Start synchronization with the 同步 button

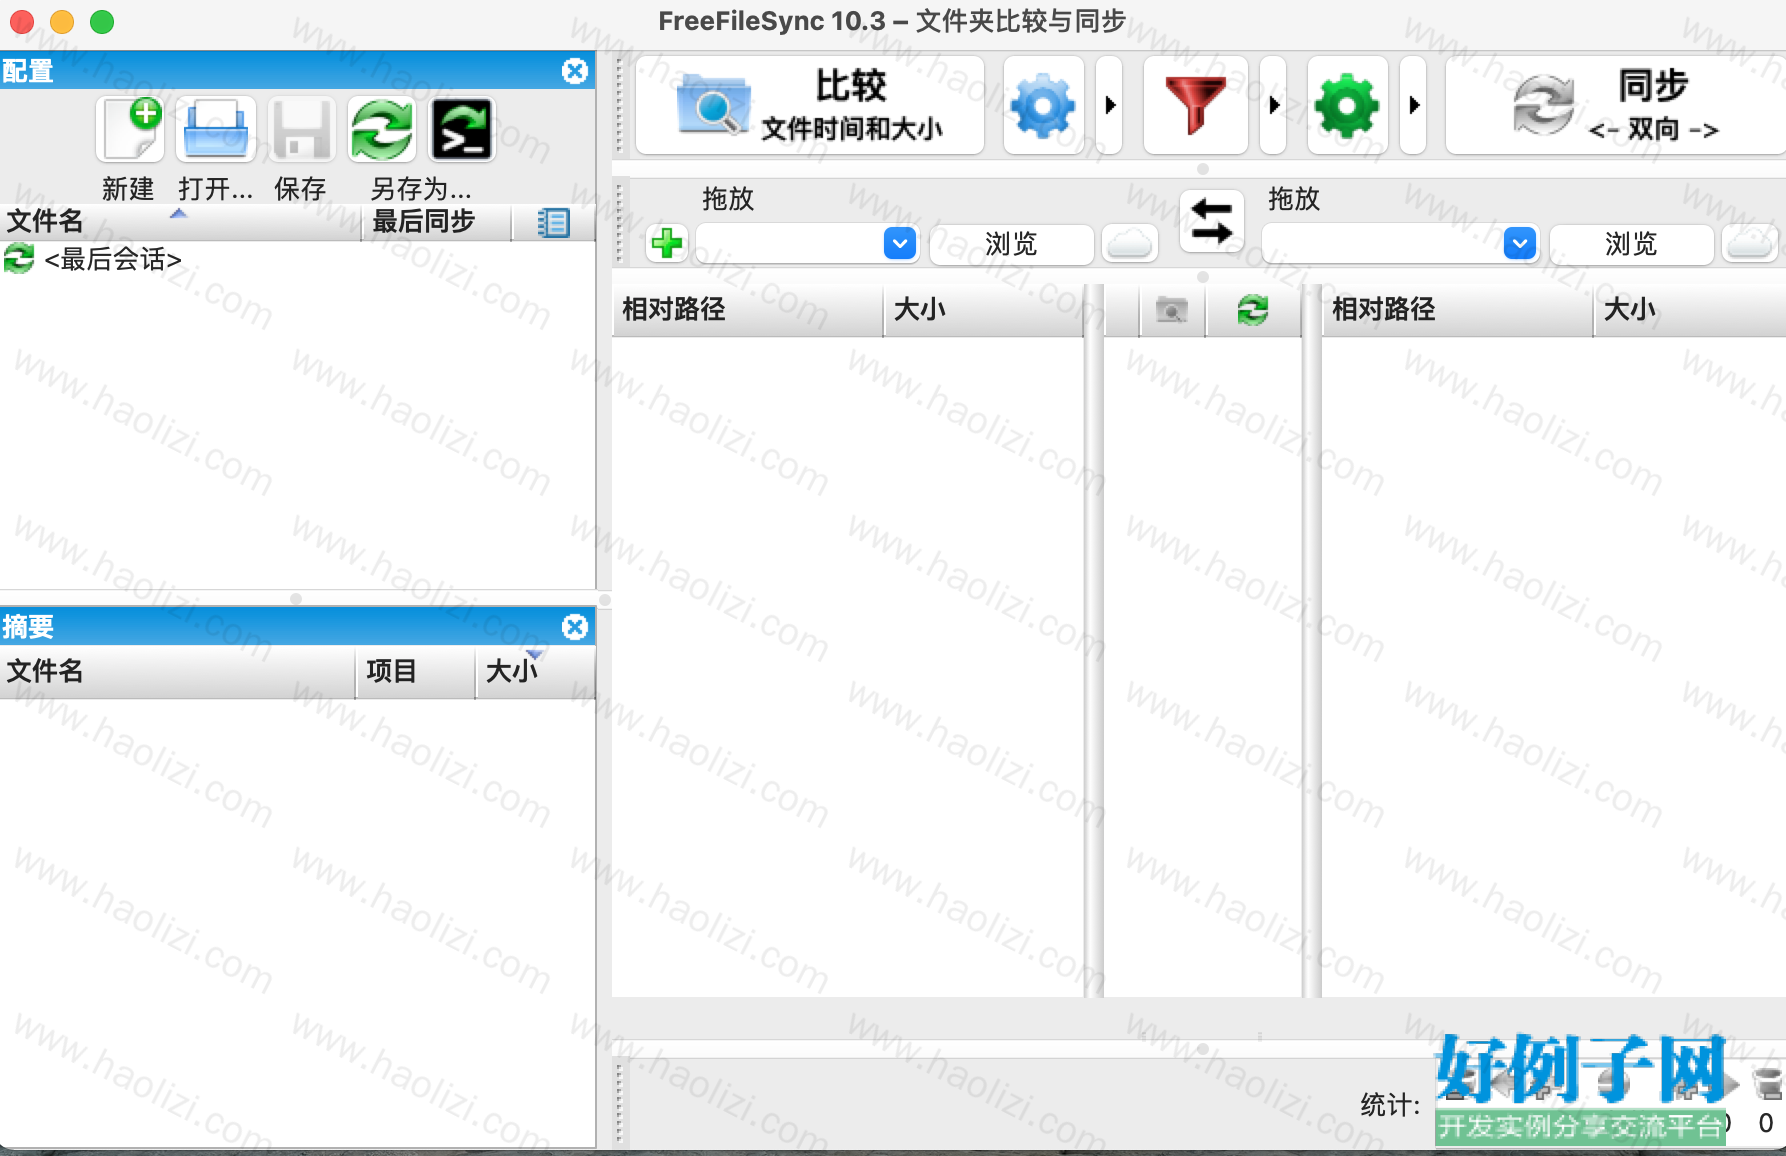coord(1616,105)
